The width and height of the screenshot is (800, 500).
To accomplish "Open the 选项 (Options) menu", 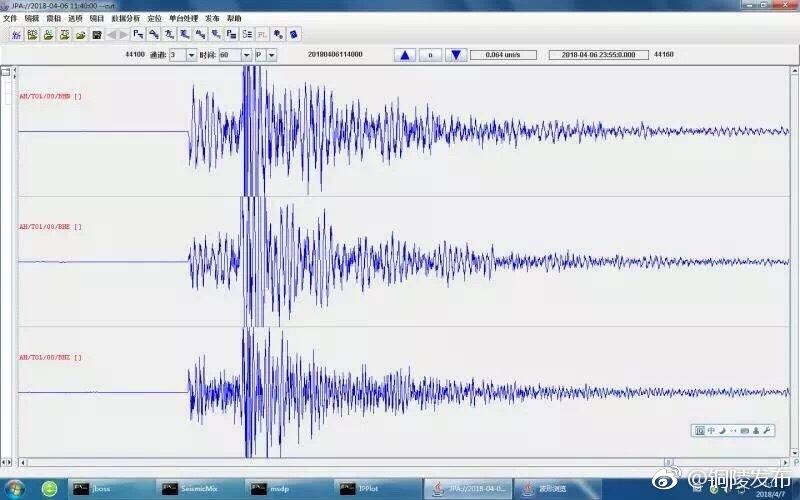I will (x=75, y=18).
